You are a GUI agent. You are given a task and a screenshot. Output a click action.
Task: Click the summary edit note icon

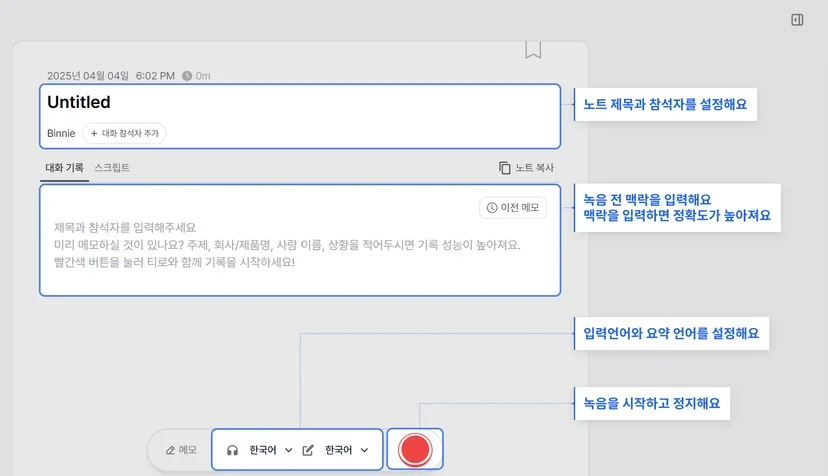tap(308, 450)
